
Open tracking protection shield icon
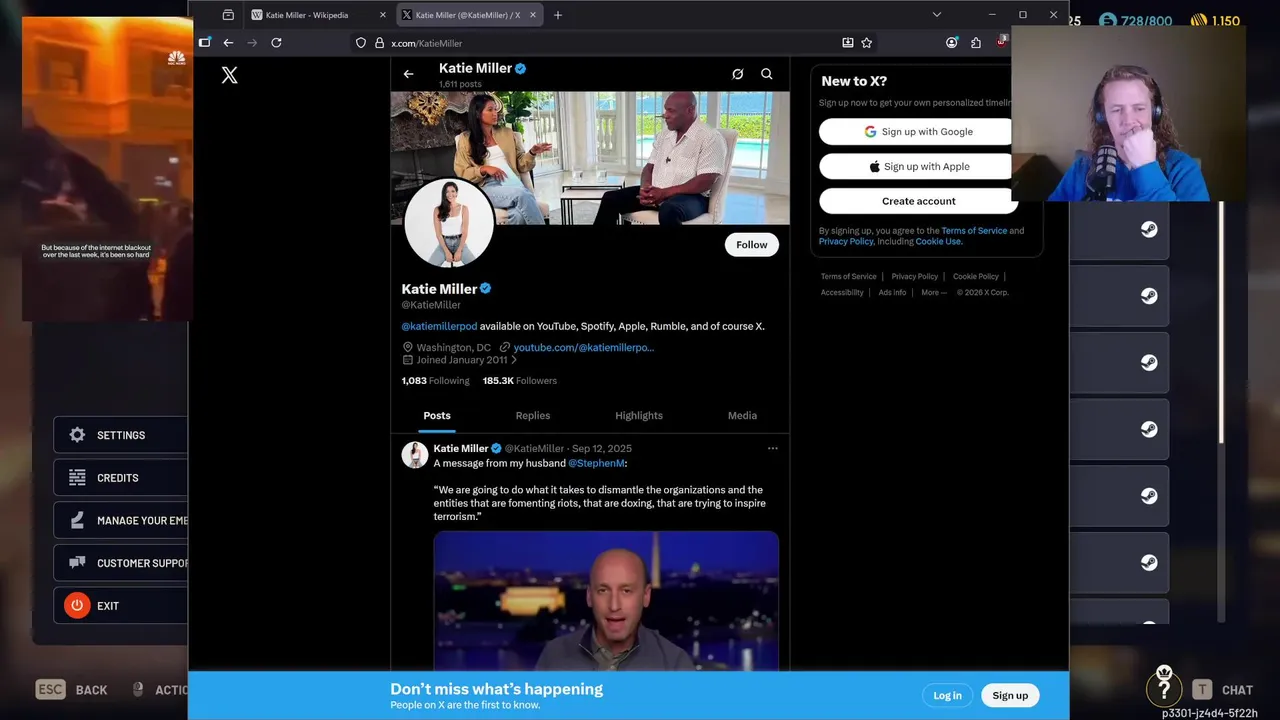(x=361, y=43)
